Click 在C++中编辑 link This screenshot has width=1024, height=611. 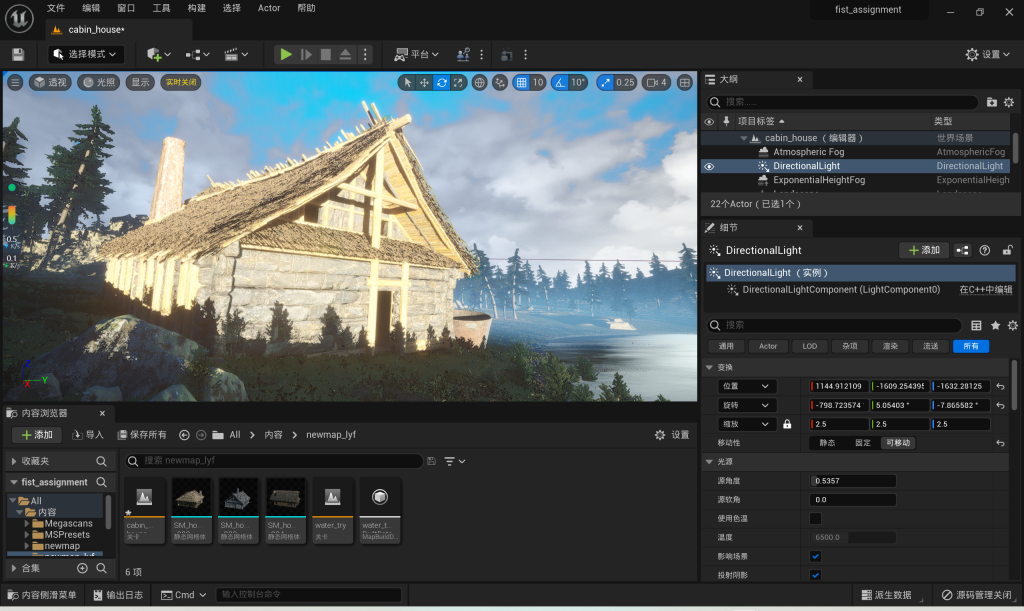click(x=985, y=289)
